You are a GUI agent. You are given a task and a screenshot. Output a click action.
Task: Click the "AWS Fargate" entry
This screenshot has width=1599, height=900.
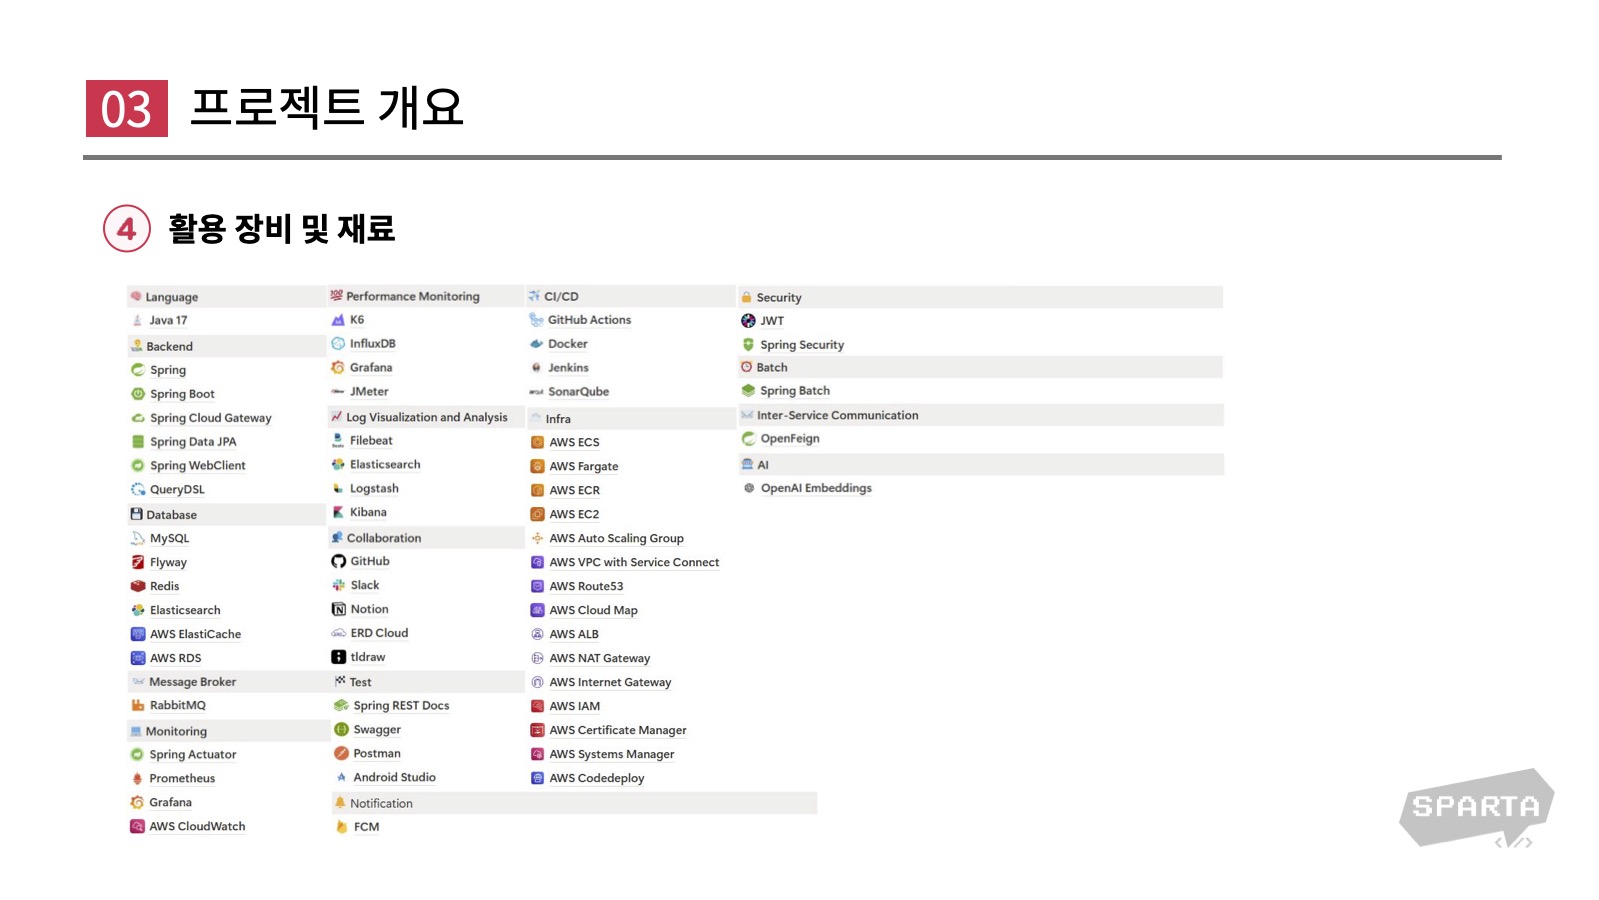point(584,466)
